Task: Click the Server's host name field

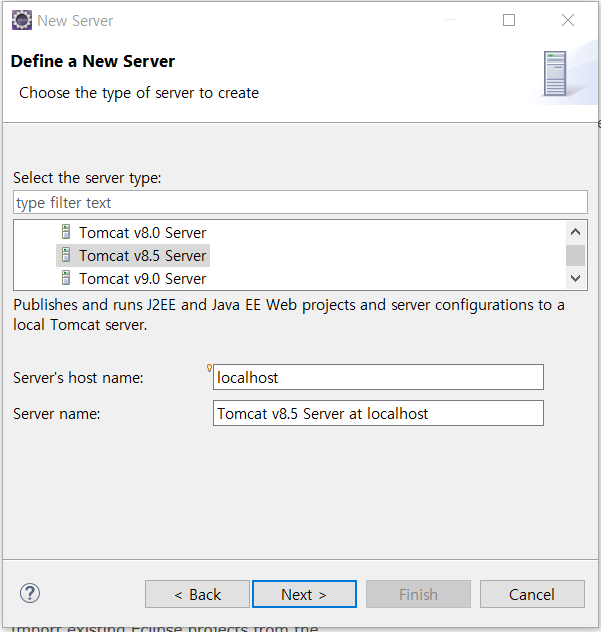Action: click(x=378, y=377)
